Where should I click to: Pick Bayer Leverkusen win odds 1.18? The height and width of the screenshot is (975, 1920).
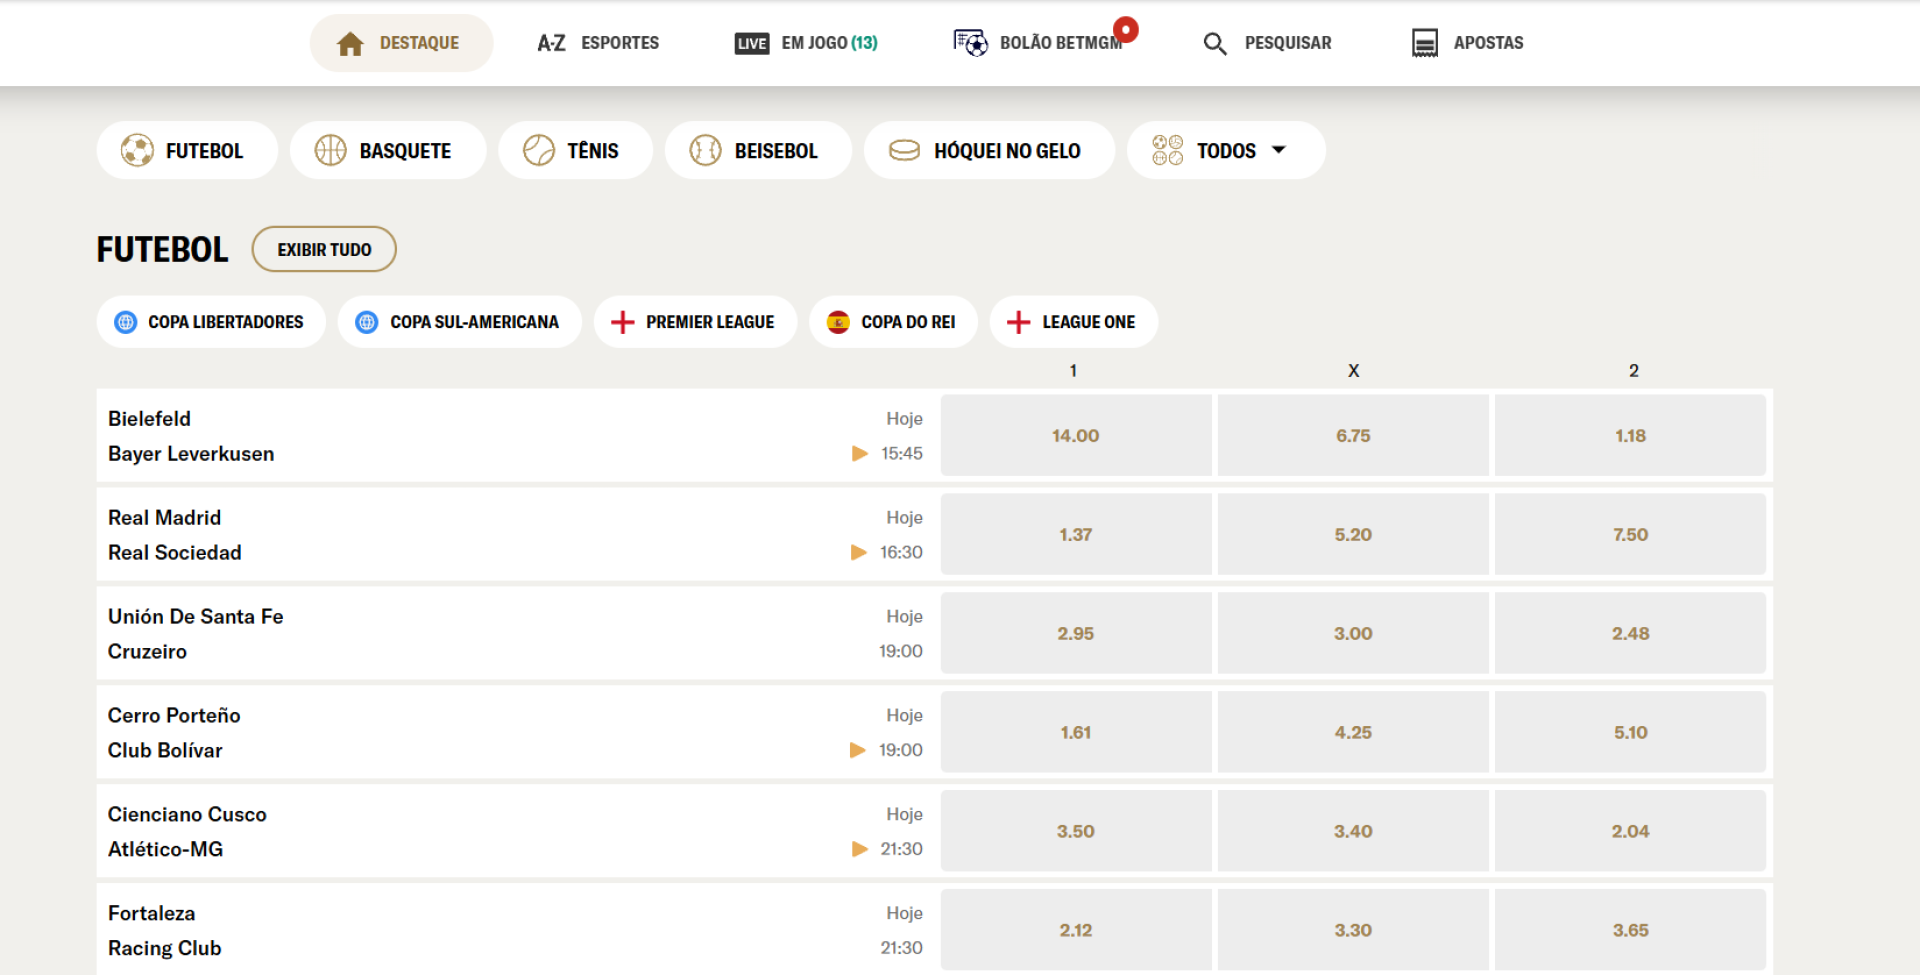pyautogui.click(x=1629, y=436)
